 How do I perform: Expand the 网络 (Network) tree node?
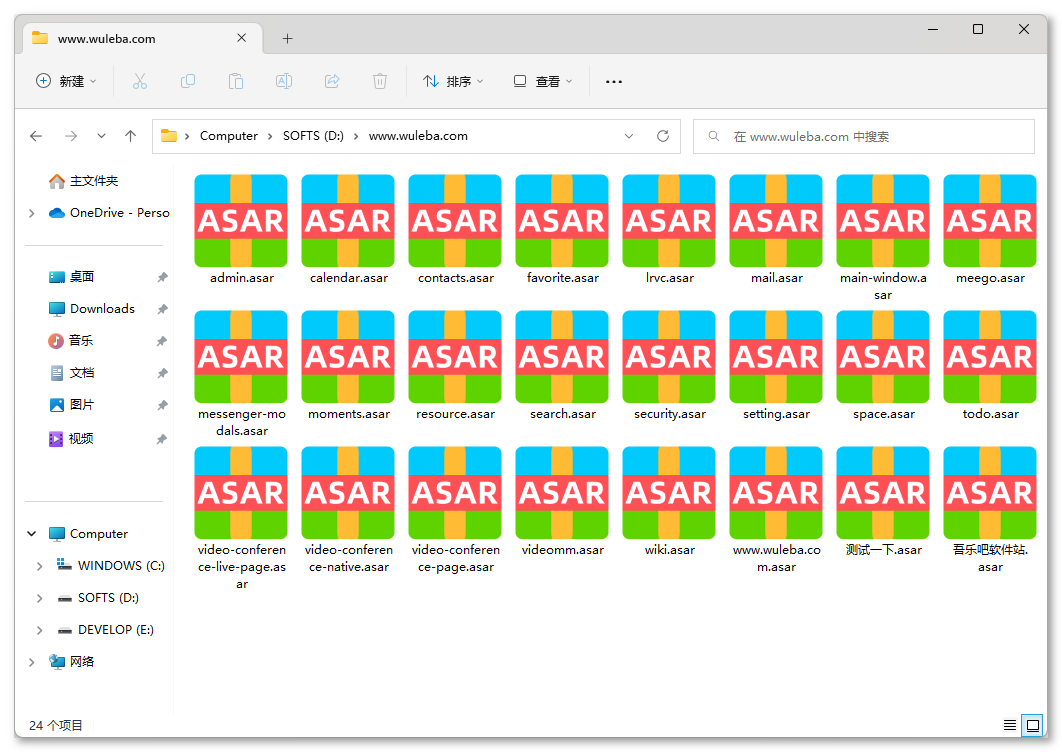(x=32, y=662)
